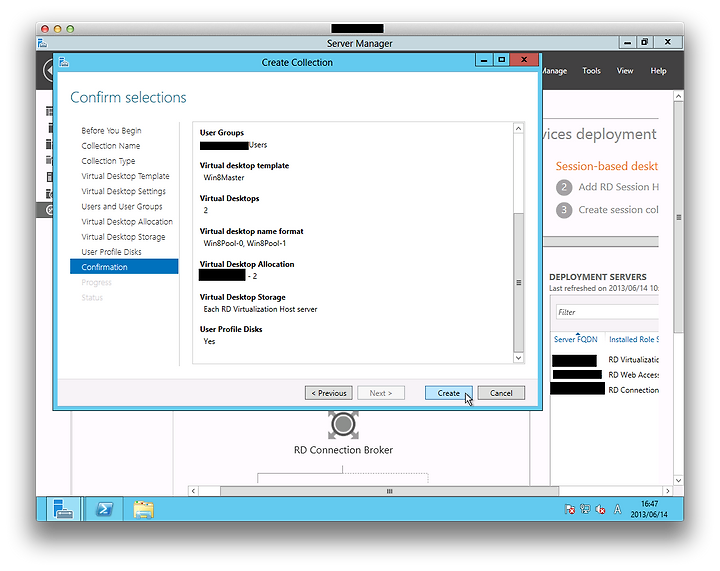Click the scroll-down arrow in confirmation list
This screenshot has width=720, height=571.
pyautogui.click(x=518, y=358)
